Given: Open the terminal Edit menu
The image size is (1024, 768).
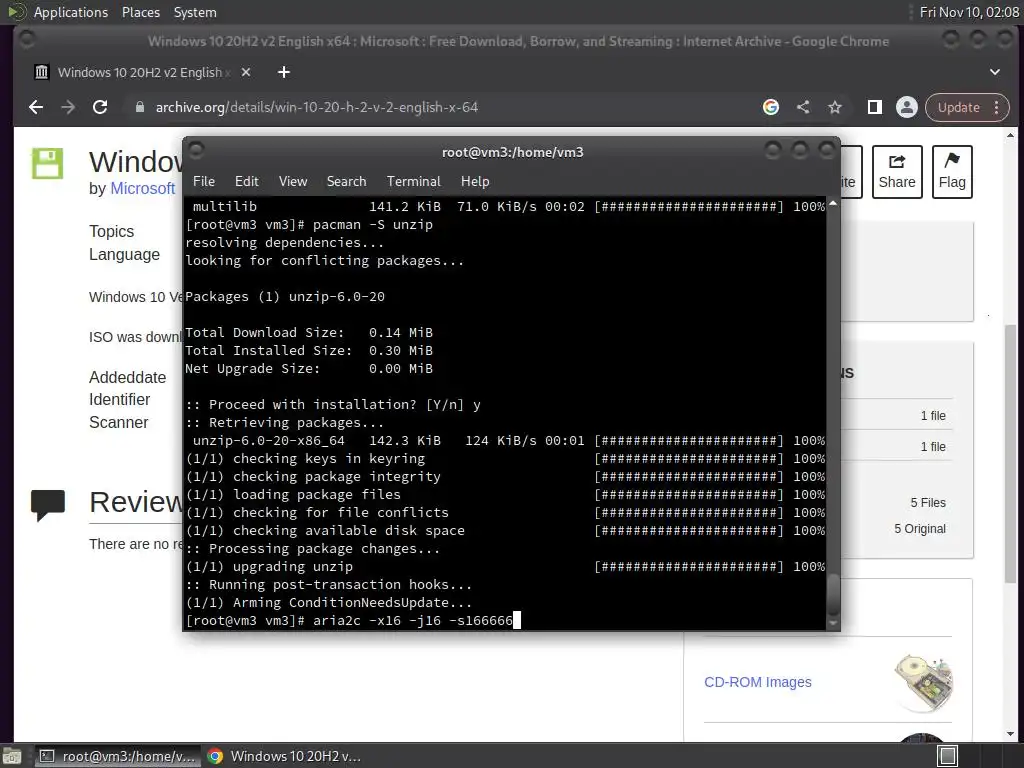Looking at the screenshot, I should coord(247,182).
